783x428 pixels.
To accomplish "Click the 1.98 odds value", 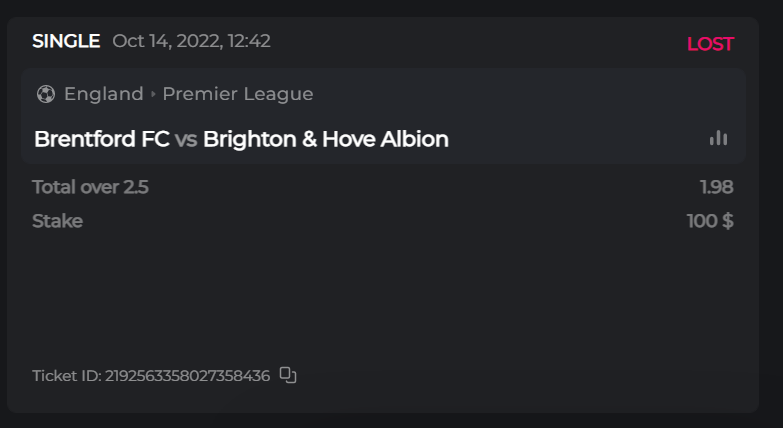I will tap(717, 187).
